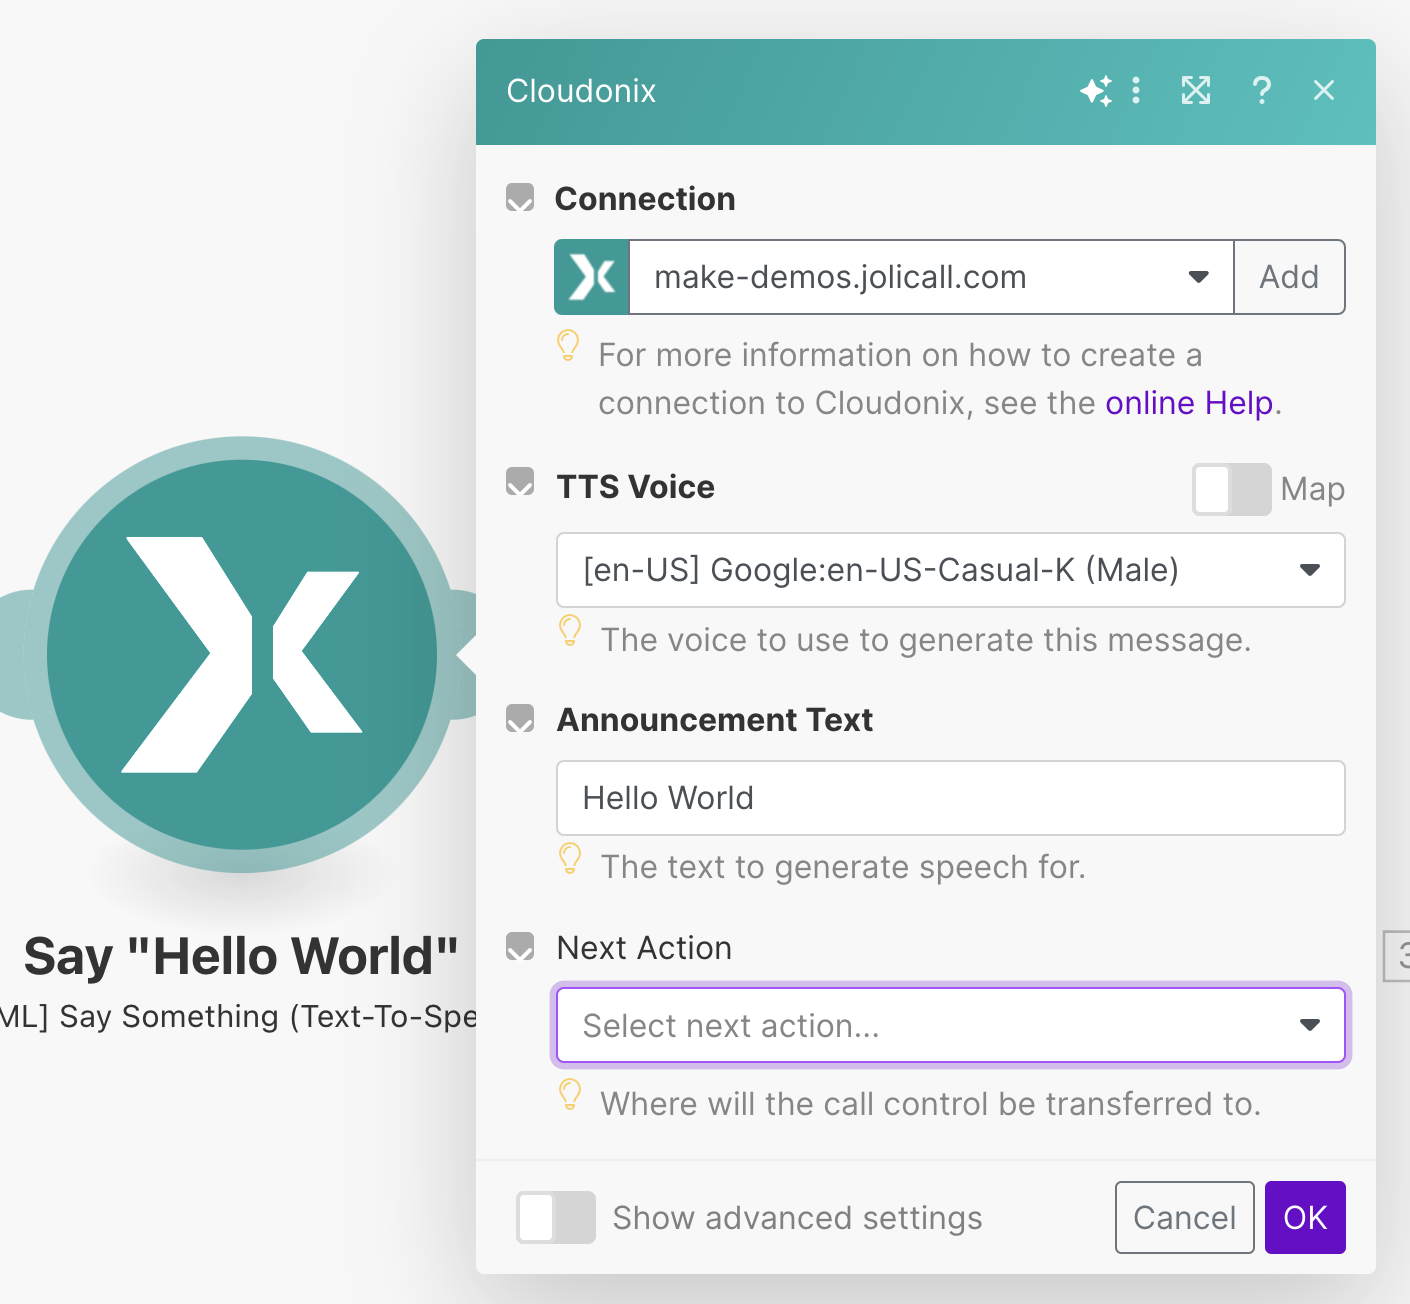Click the Announcement Text section checkbox icon
This screenshot has width=1410, height=1304.
point(520,719)
